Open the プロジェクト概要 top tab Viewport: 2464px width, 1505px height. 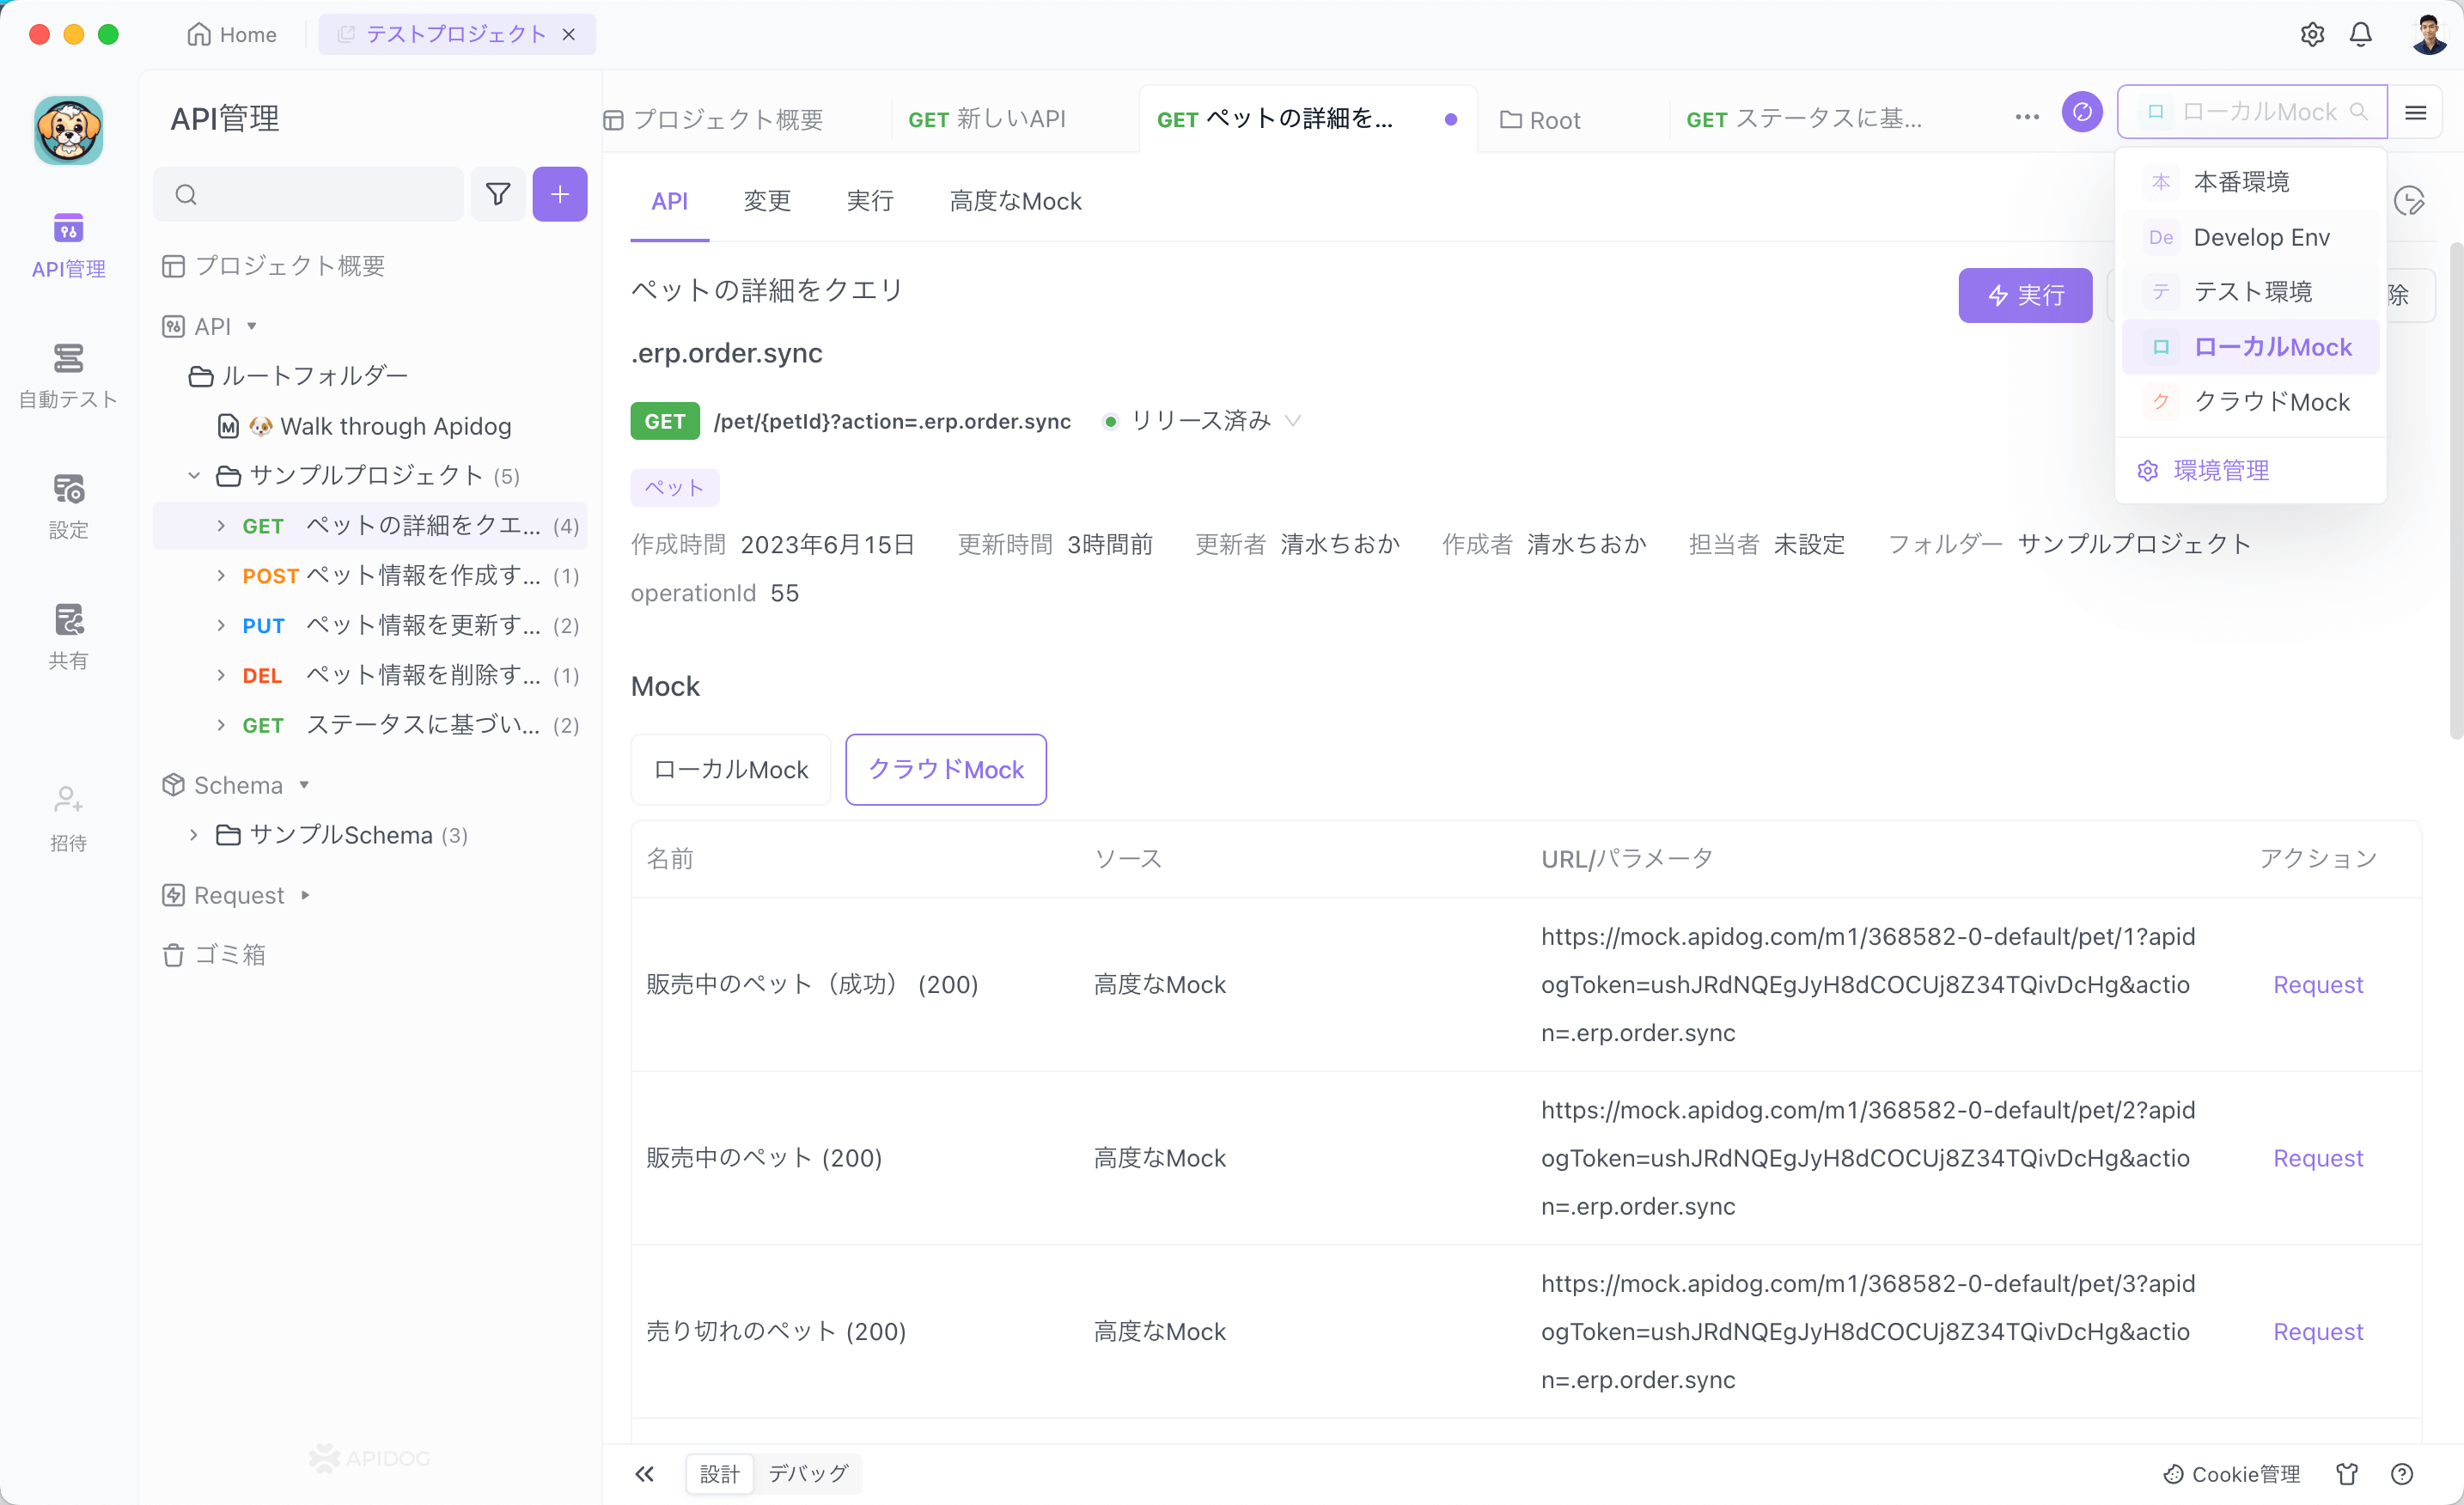[x=714, y=119]
